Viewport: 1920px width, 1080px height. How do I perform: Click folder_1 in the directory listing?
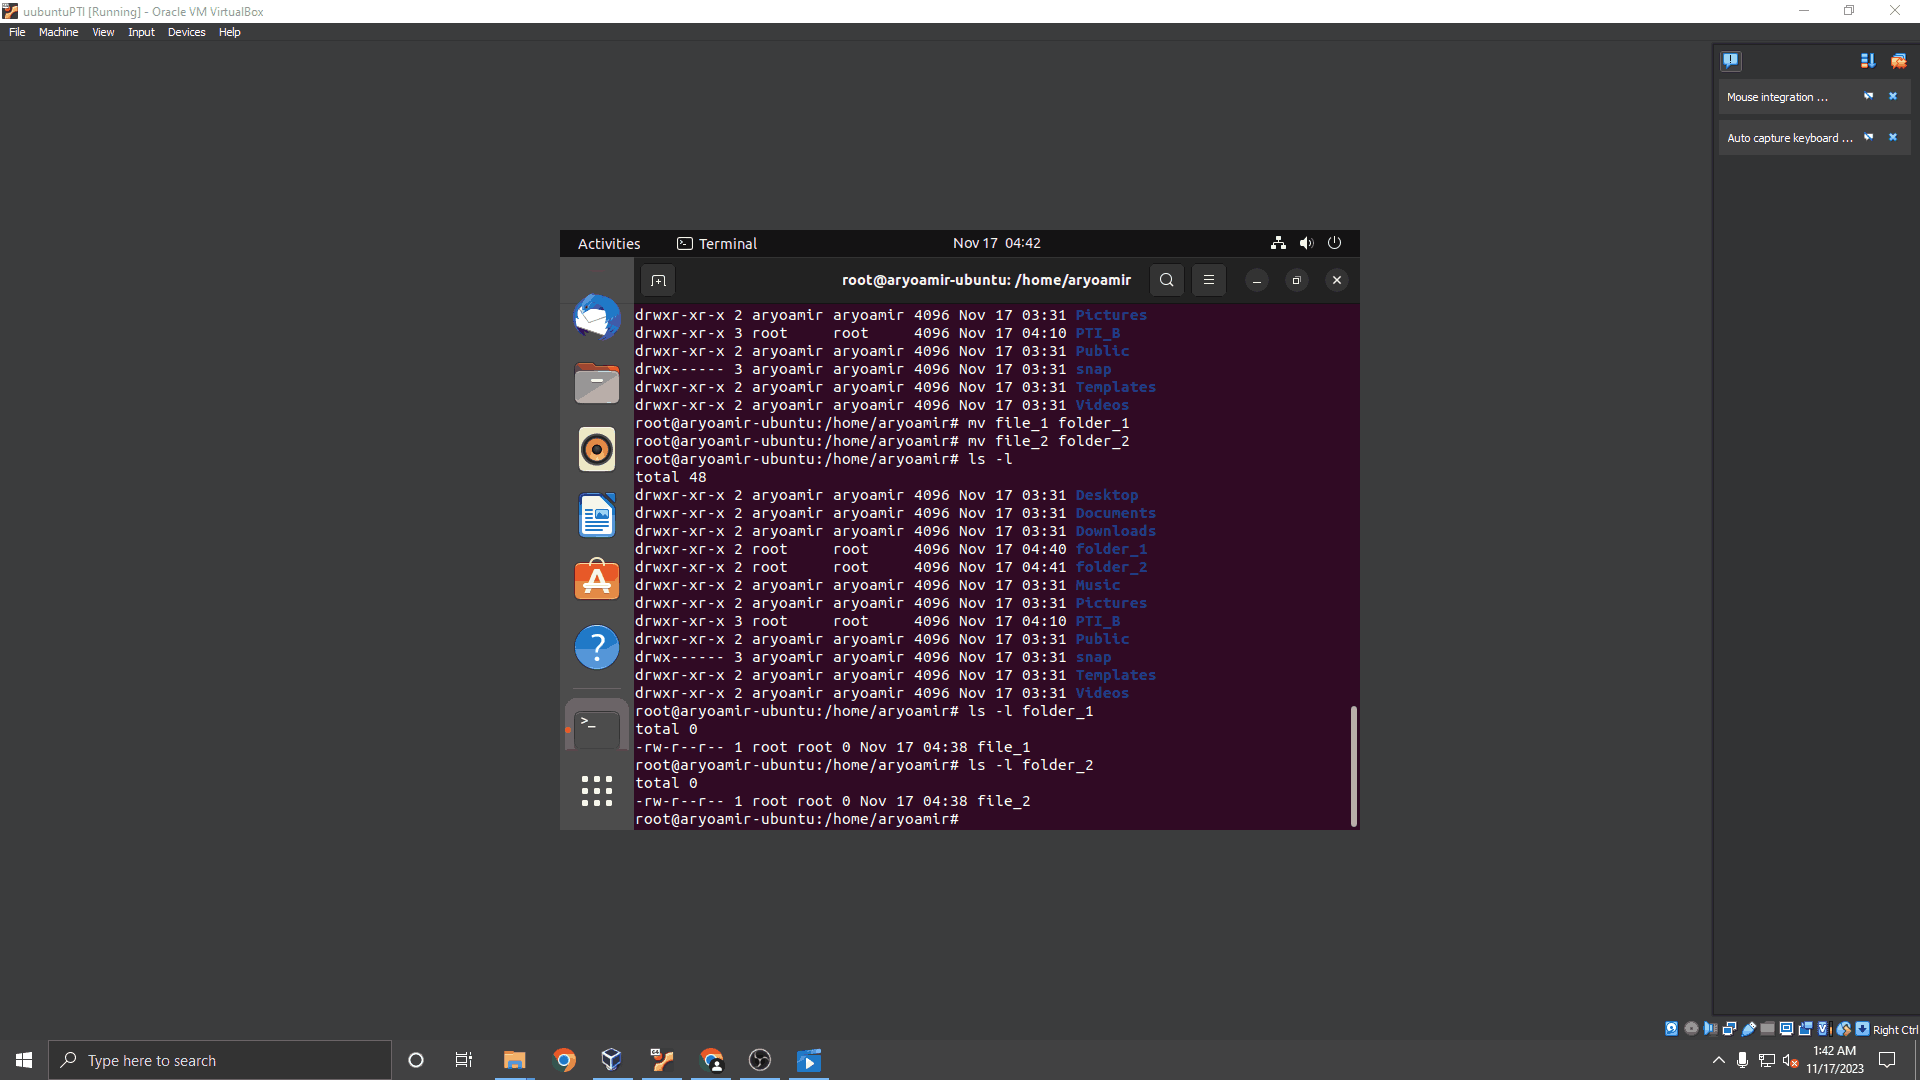1111,549
